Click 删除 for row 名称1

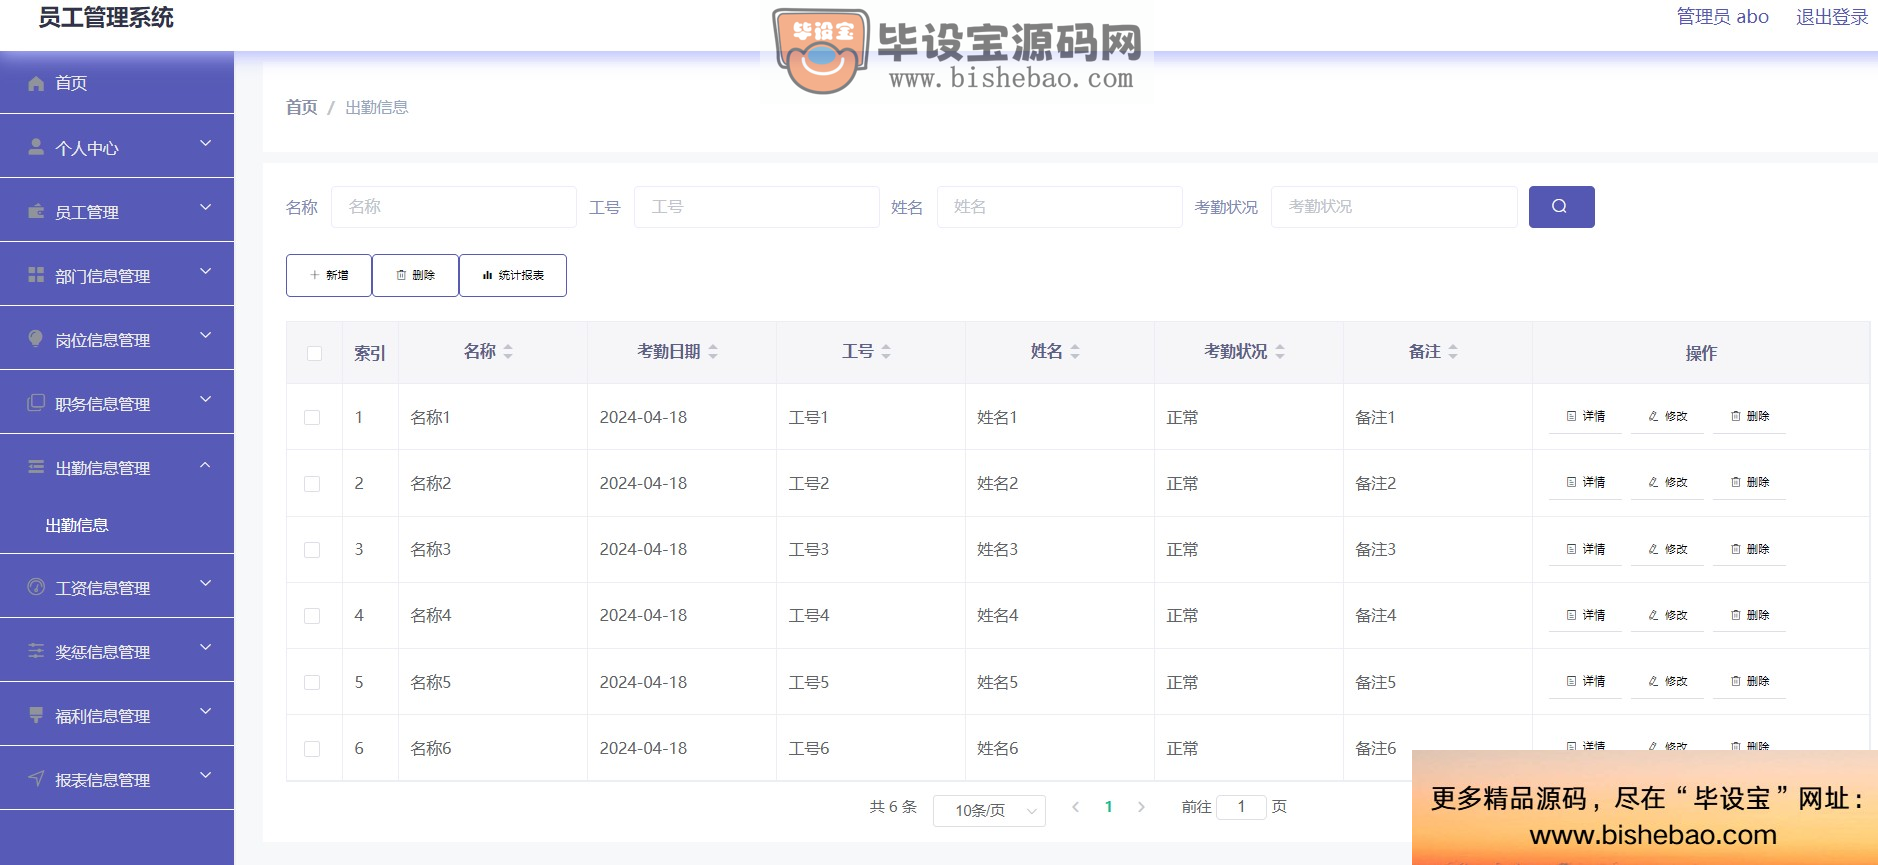click(1750, 417)
